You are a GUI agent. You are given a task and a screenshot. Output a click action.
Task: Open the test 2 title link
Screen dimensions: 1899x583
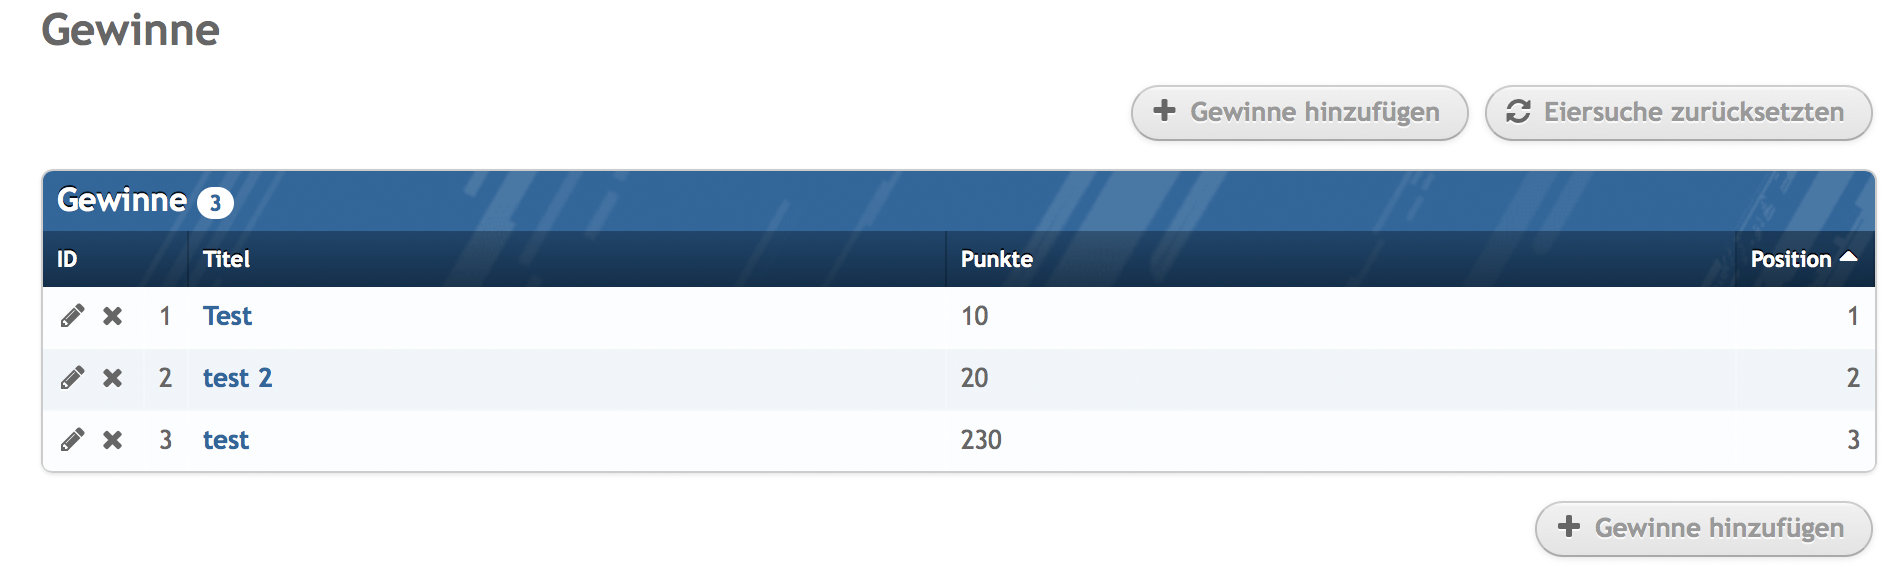tap(237, 379)
